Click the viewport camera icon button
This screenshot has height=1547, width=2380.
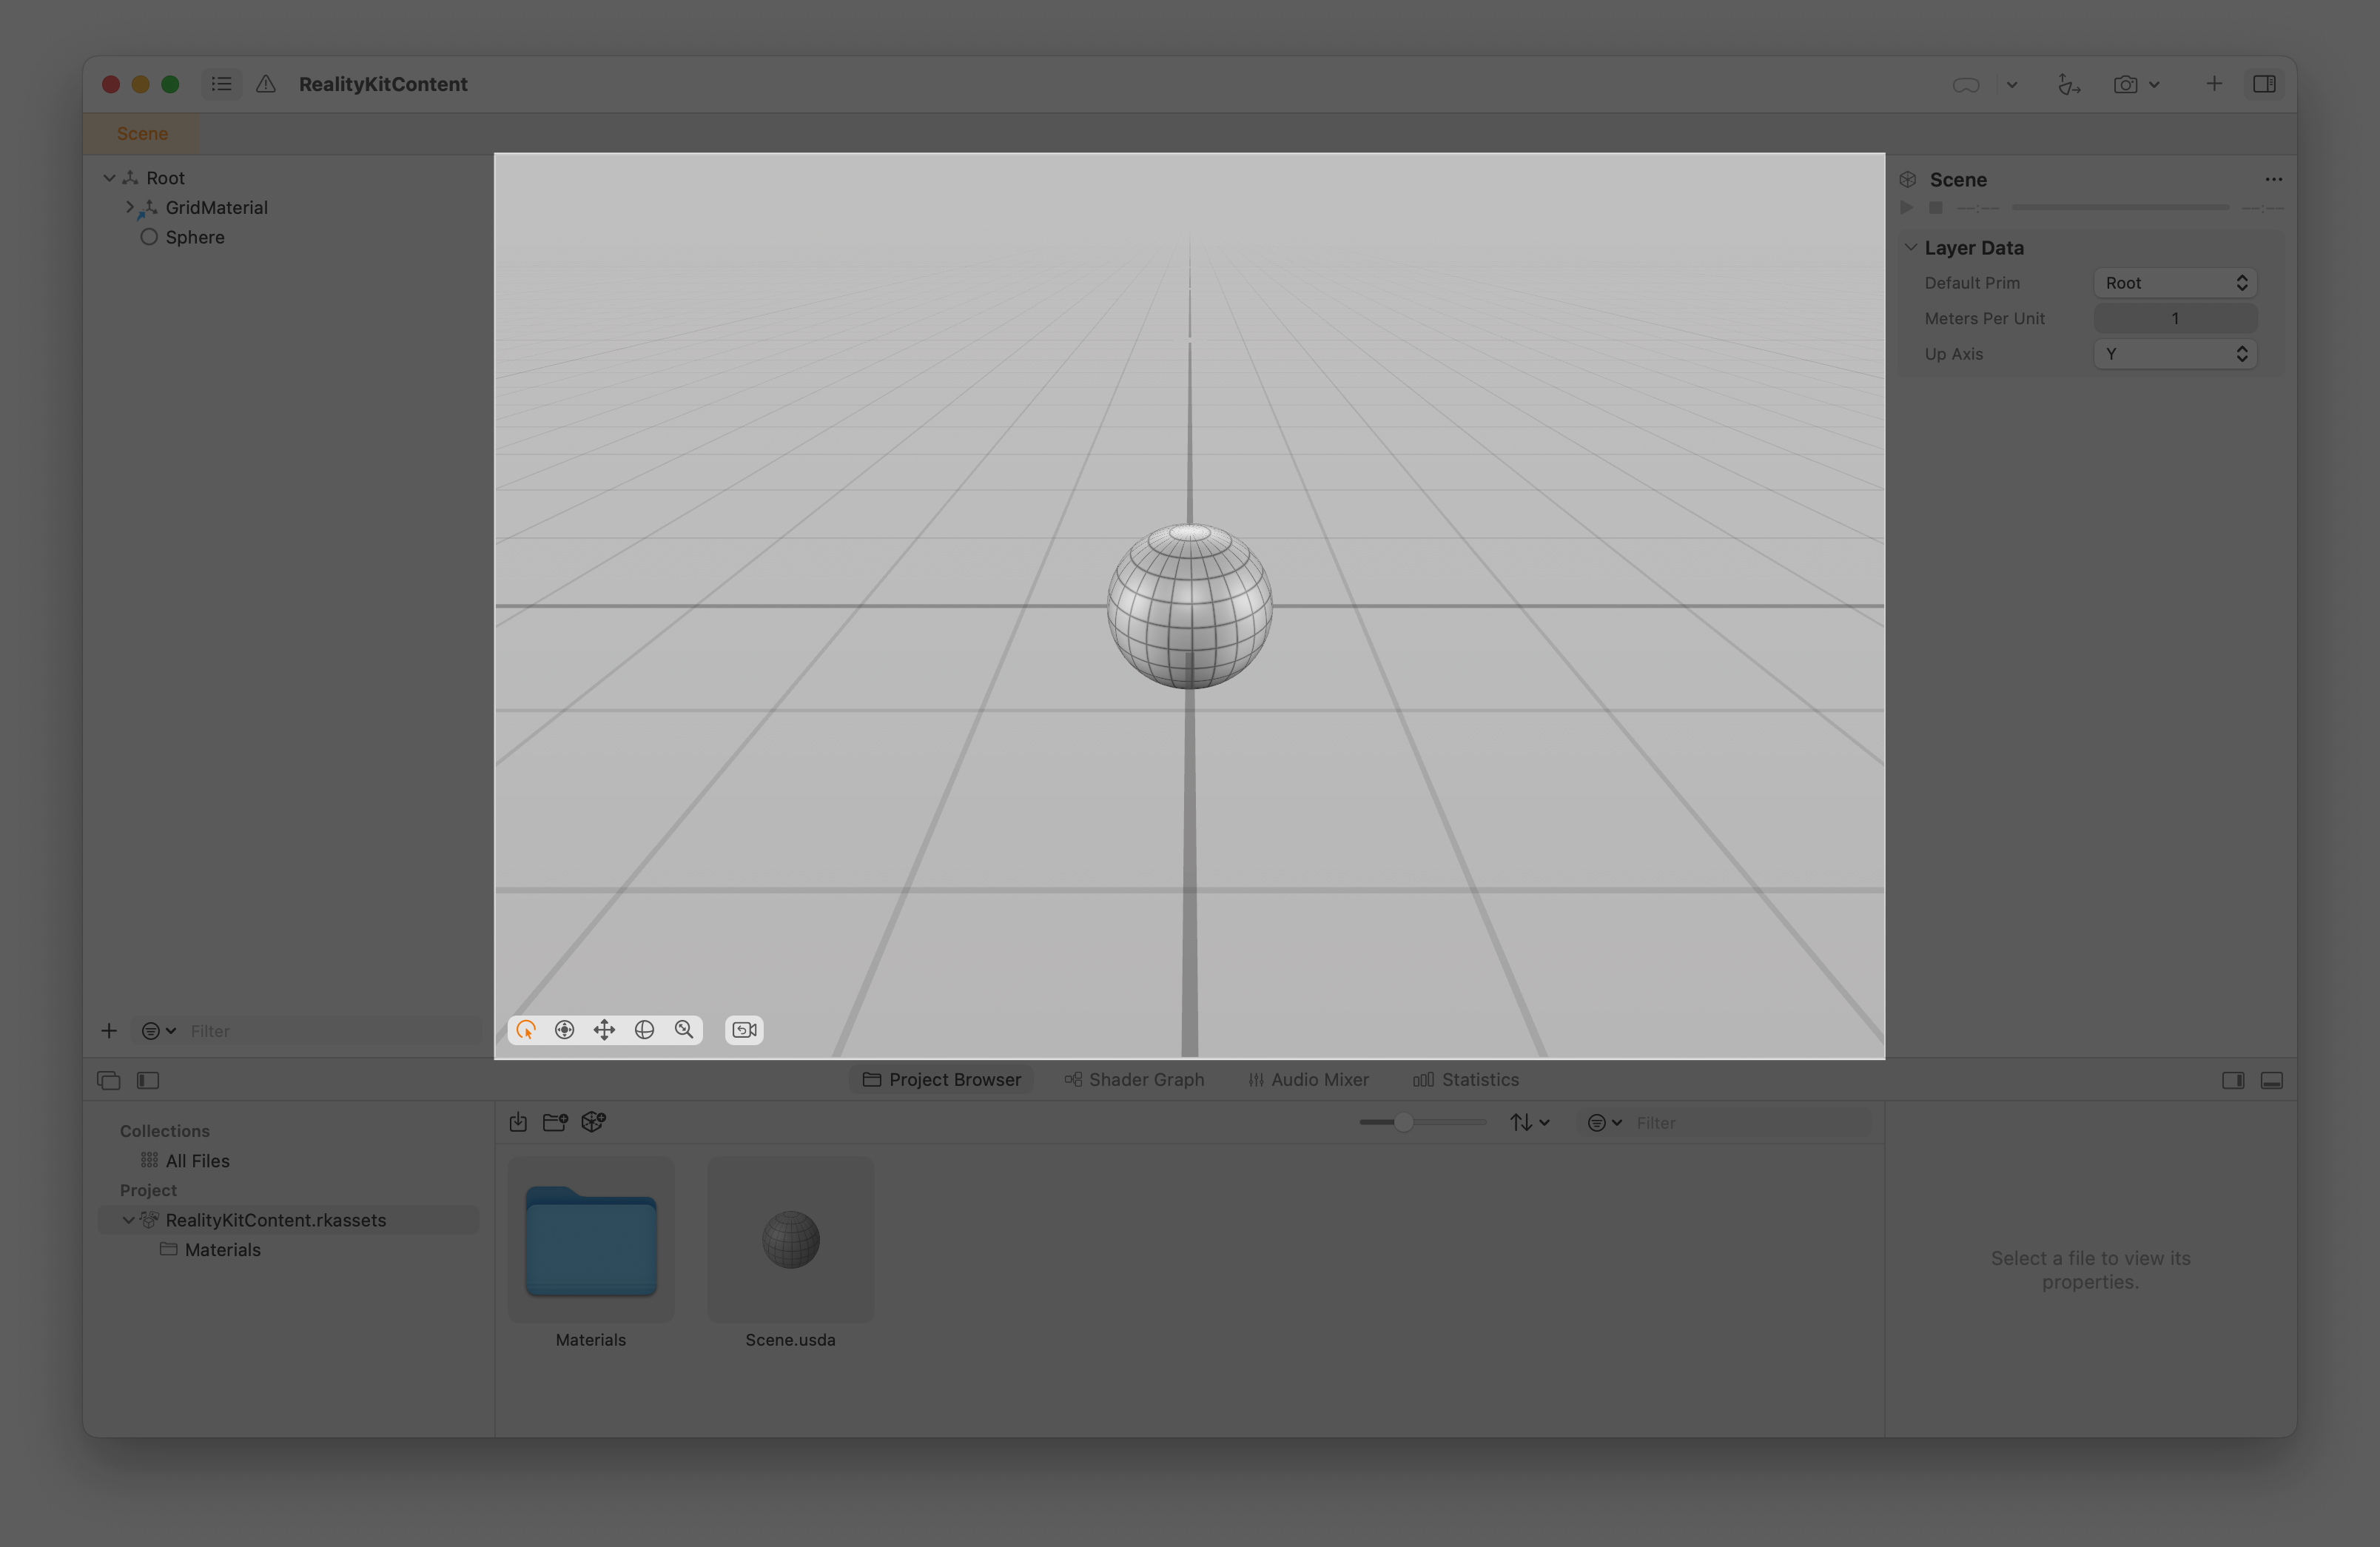[744, 1030]
